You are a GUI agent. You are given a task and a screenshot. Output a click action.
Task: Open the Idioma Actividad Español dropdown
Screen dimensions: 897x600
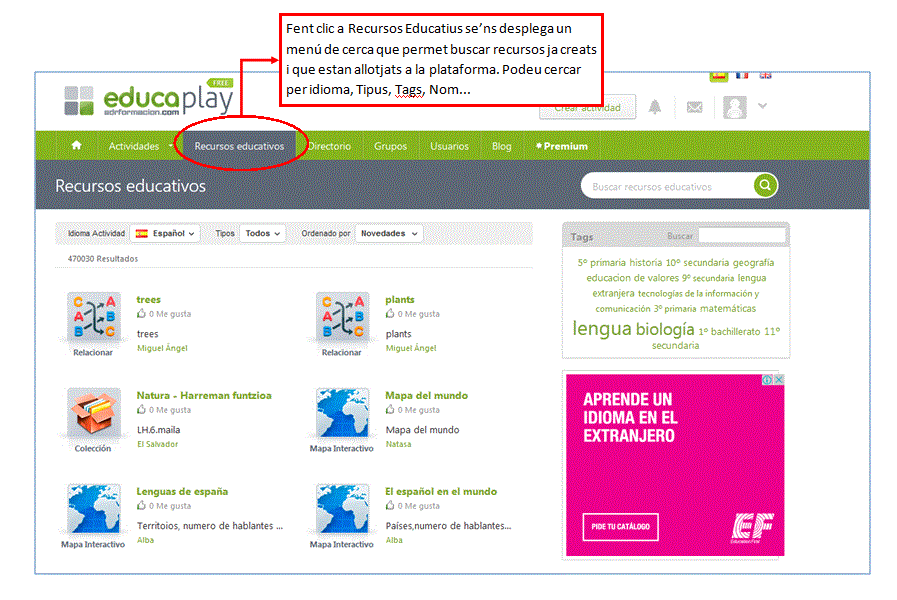(x=165, y=233)
